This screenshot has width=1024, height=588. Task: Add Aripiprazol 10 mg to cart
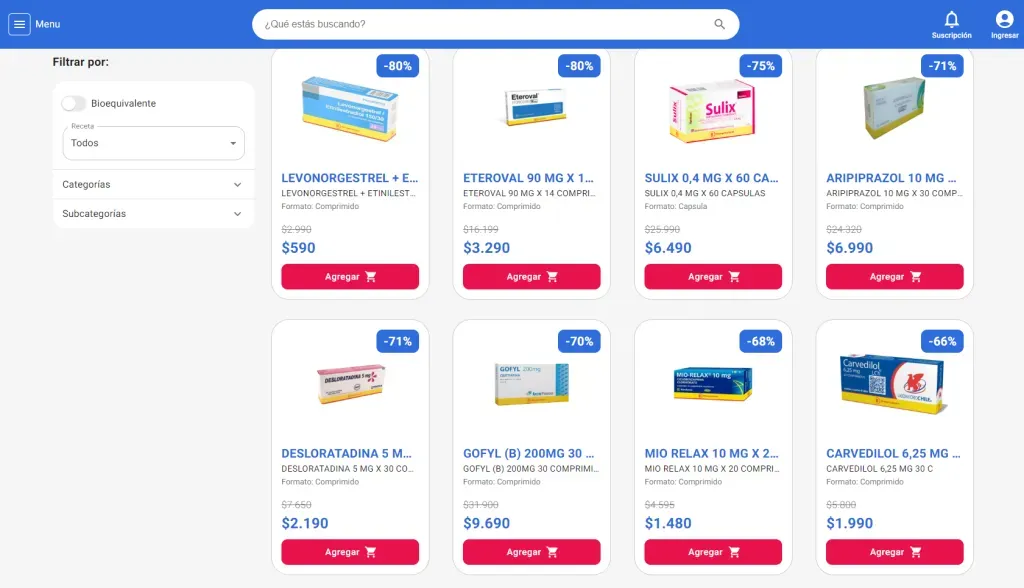coord(895,276)
